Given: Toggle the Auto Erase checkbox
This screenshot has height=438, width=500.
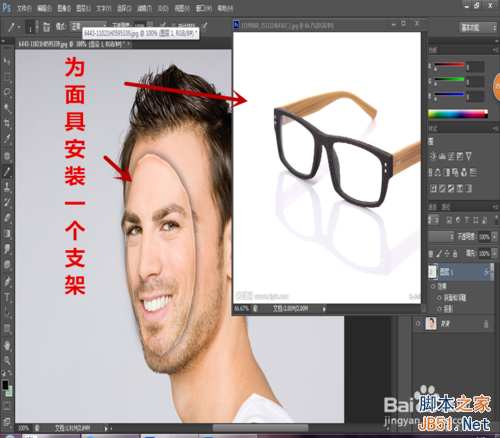Looking at the screenshot, I should tap(173, 26).
